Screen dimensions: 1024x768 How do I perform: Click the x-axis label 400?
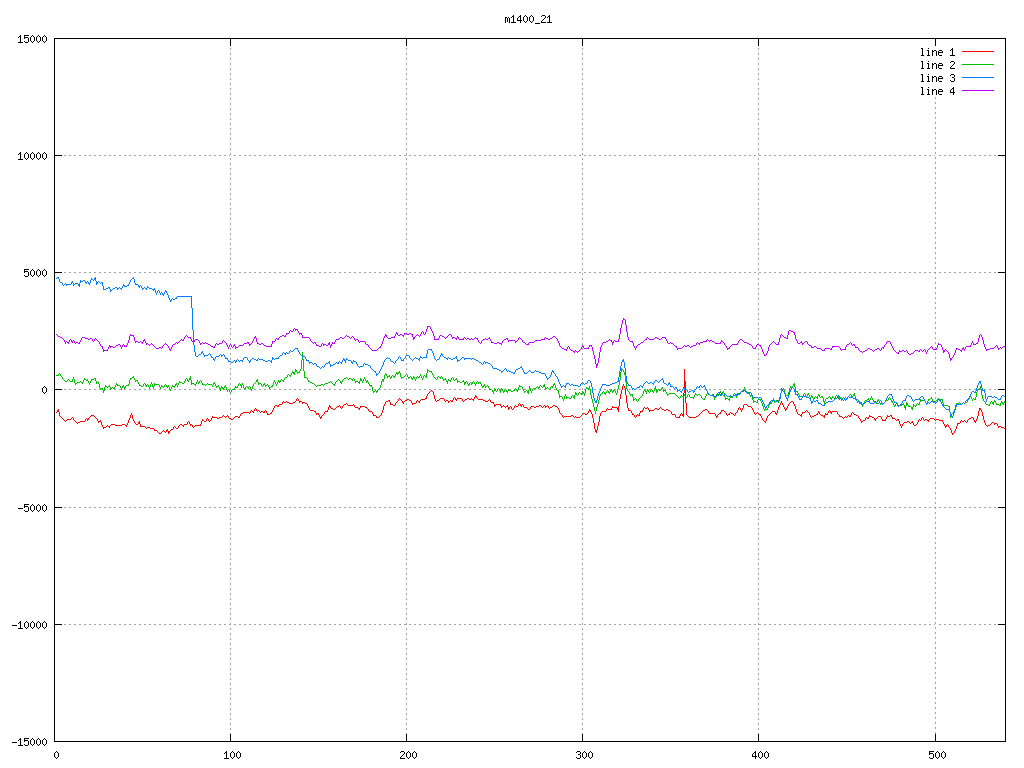click(760, 756)
